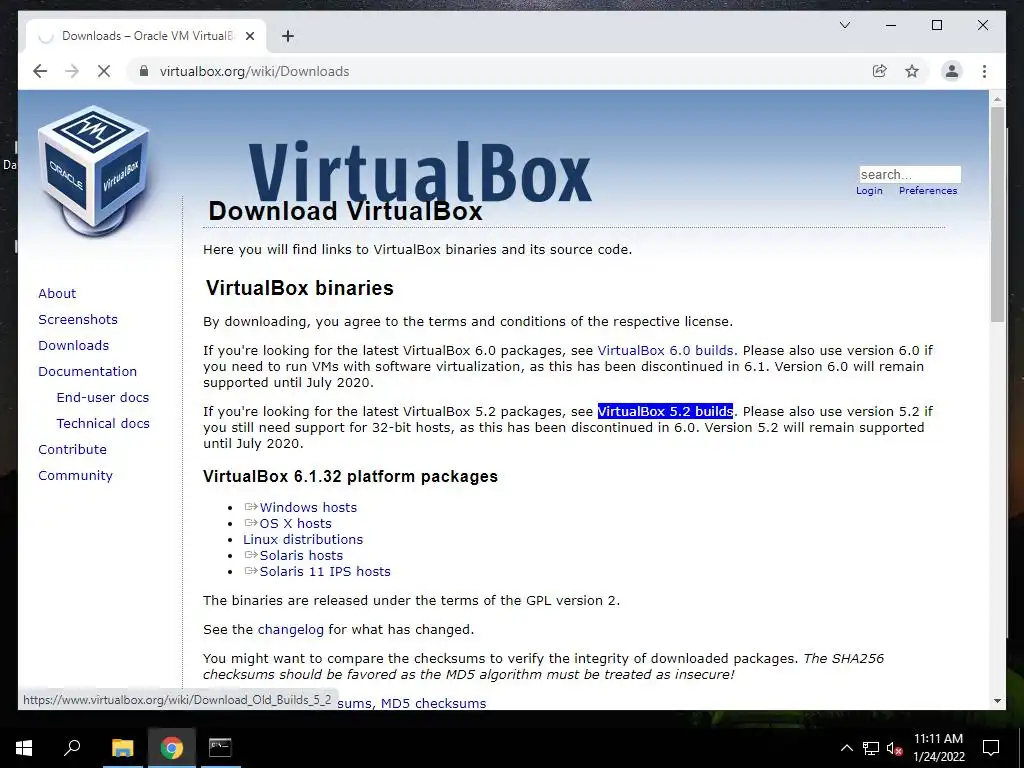Click the share page icon
Viewport: 1024px width, 768px height.
(880, 71)
